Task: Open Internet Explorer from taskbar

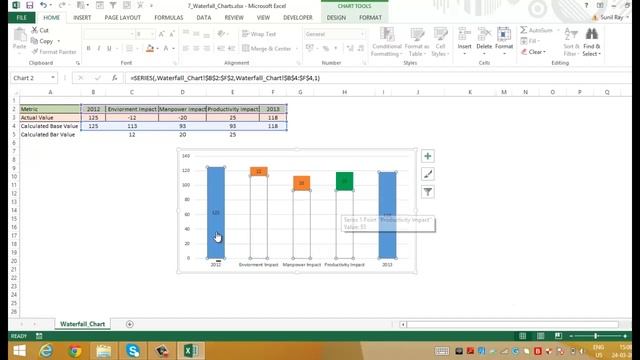Action: click(46, 351)
